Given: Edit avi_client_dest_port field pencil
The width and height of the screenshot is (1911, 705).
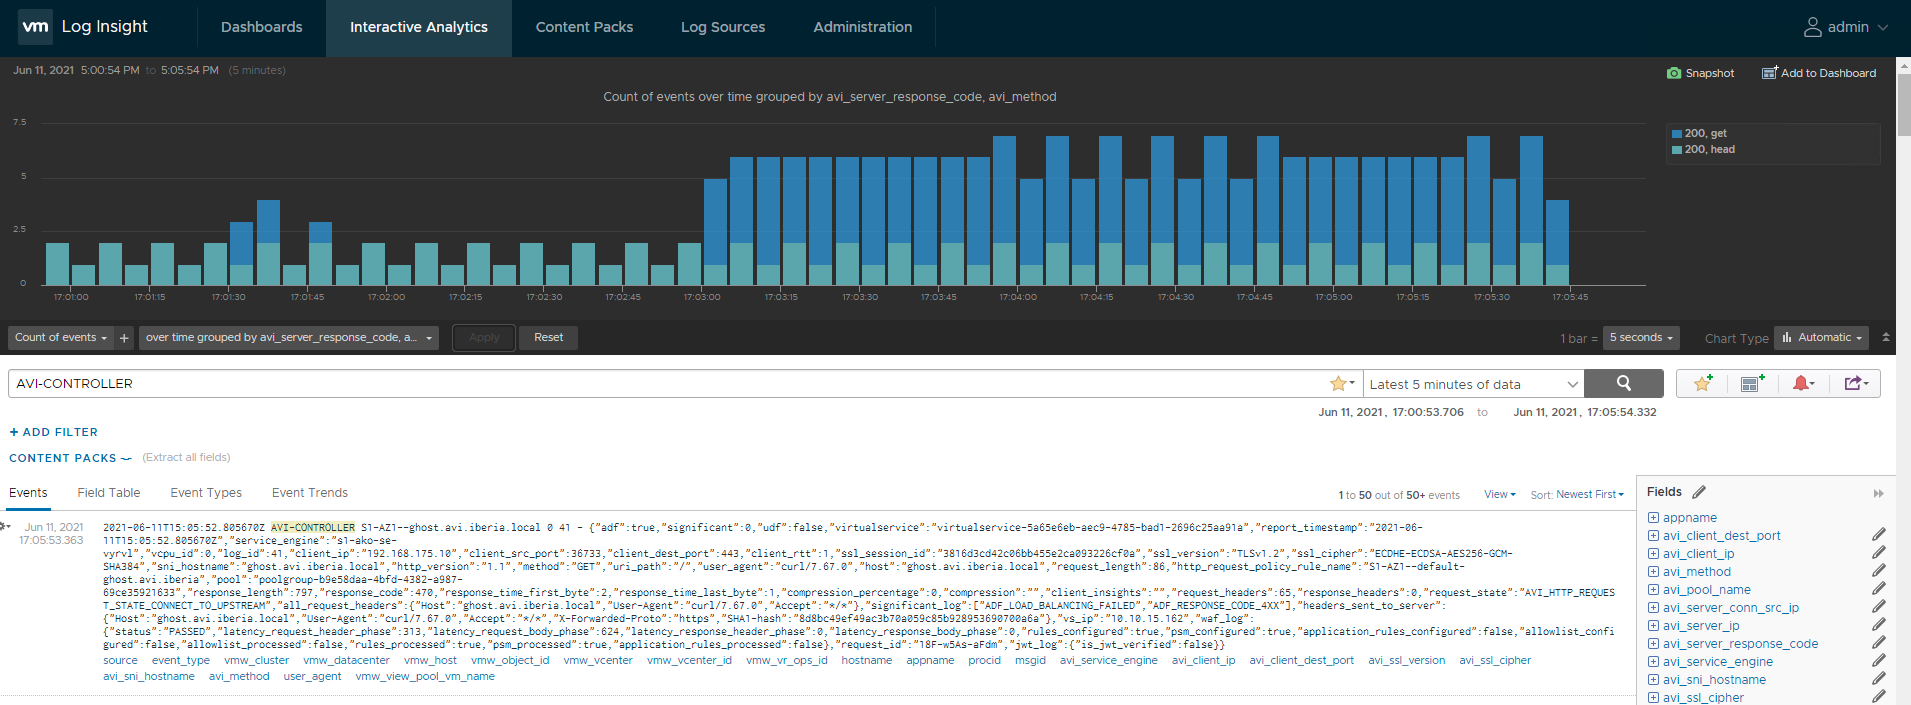Looking at the screenshot, I should (x=1879, y=534).
